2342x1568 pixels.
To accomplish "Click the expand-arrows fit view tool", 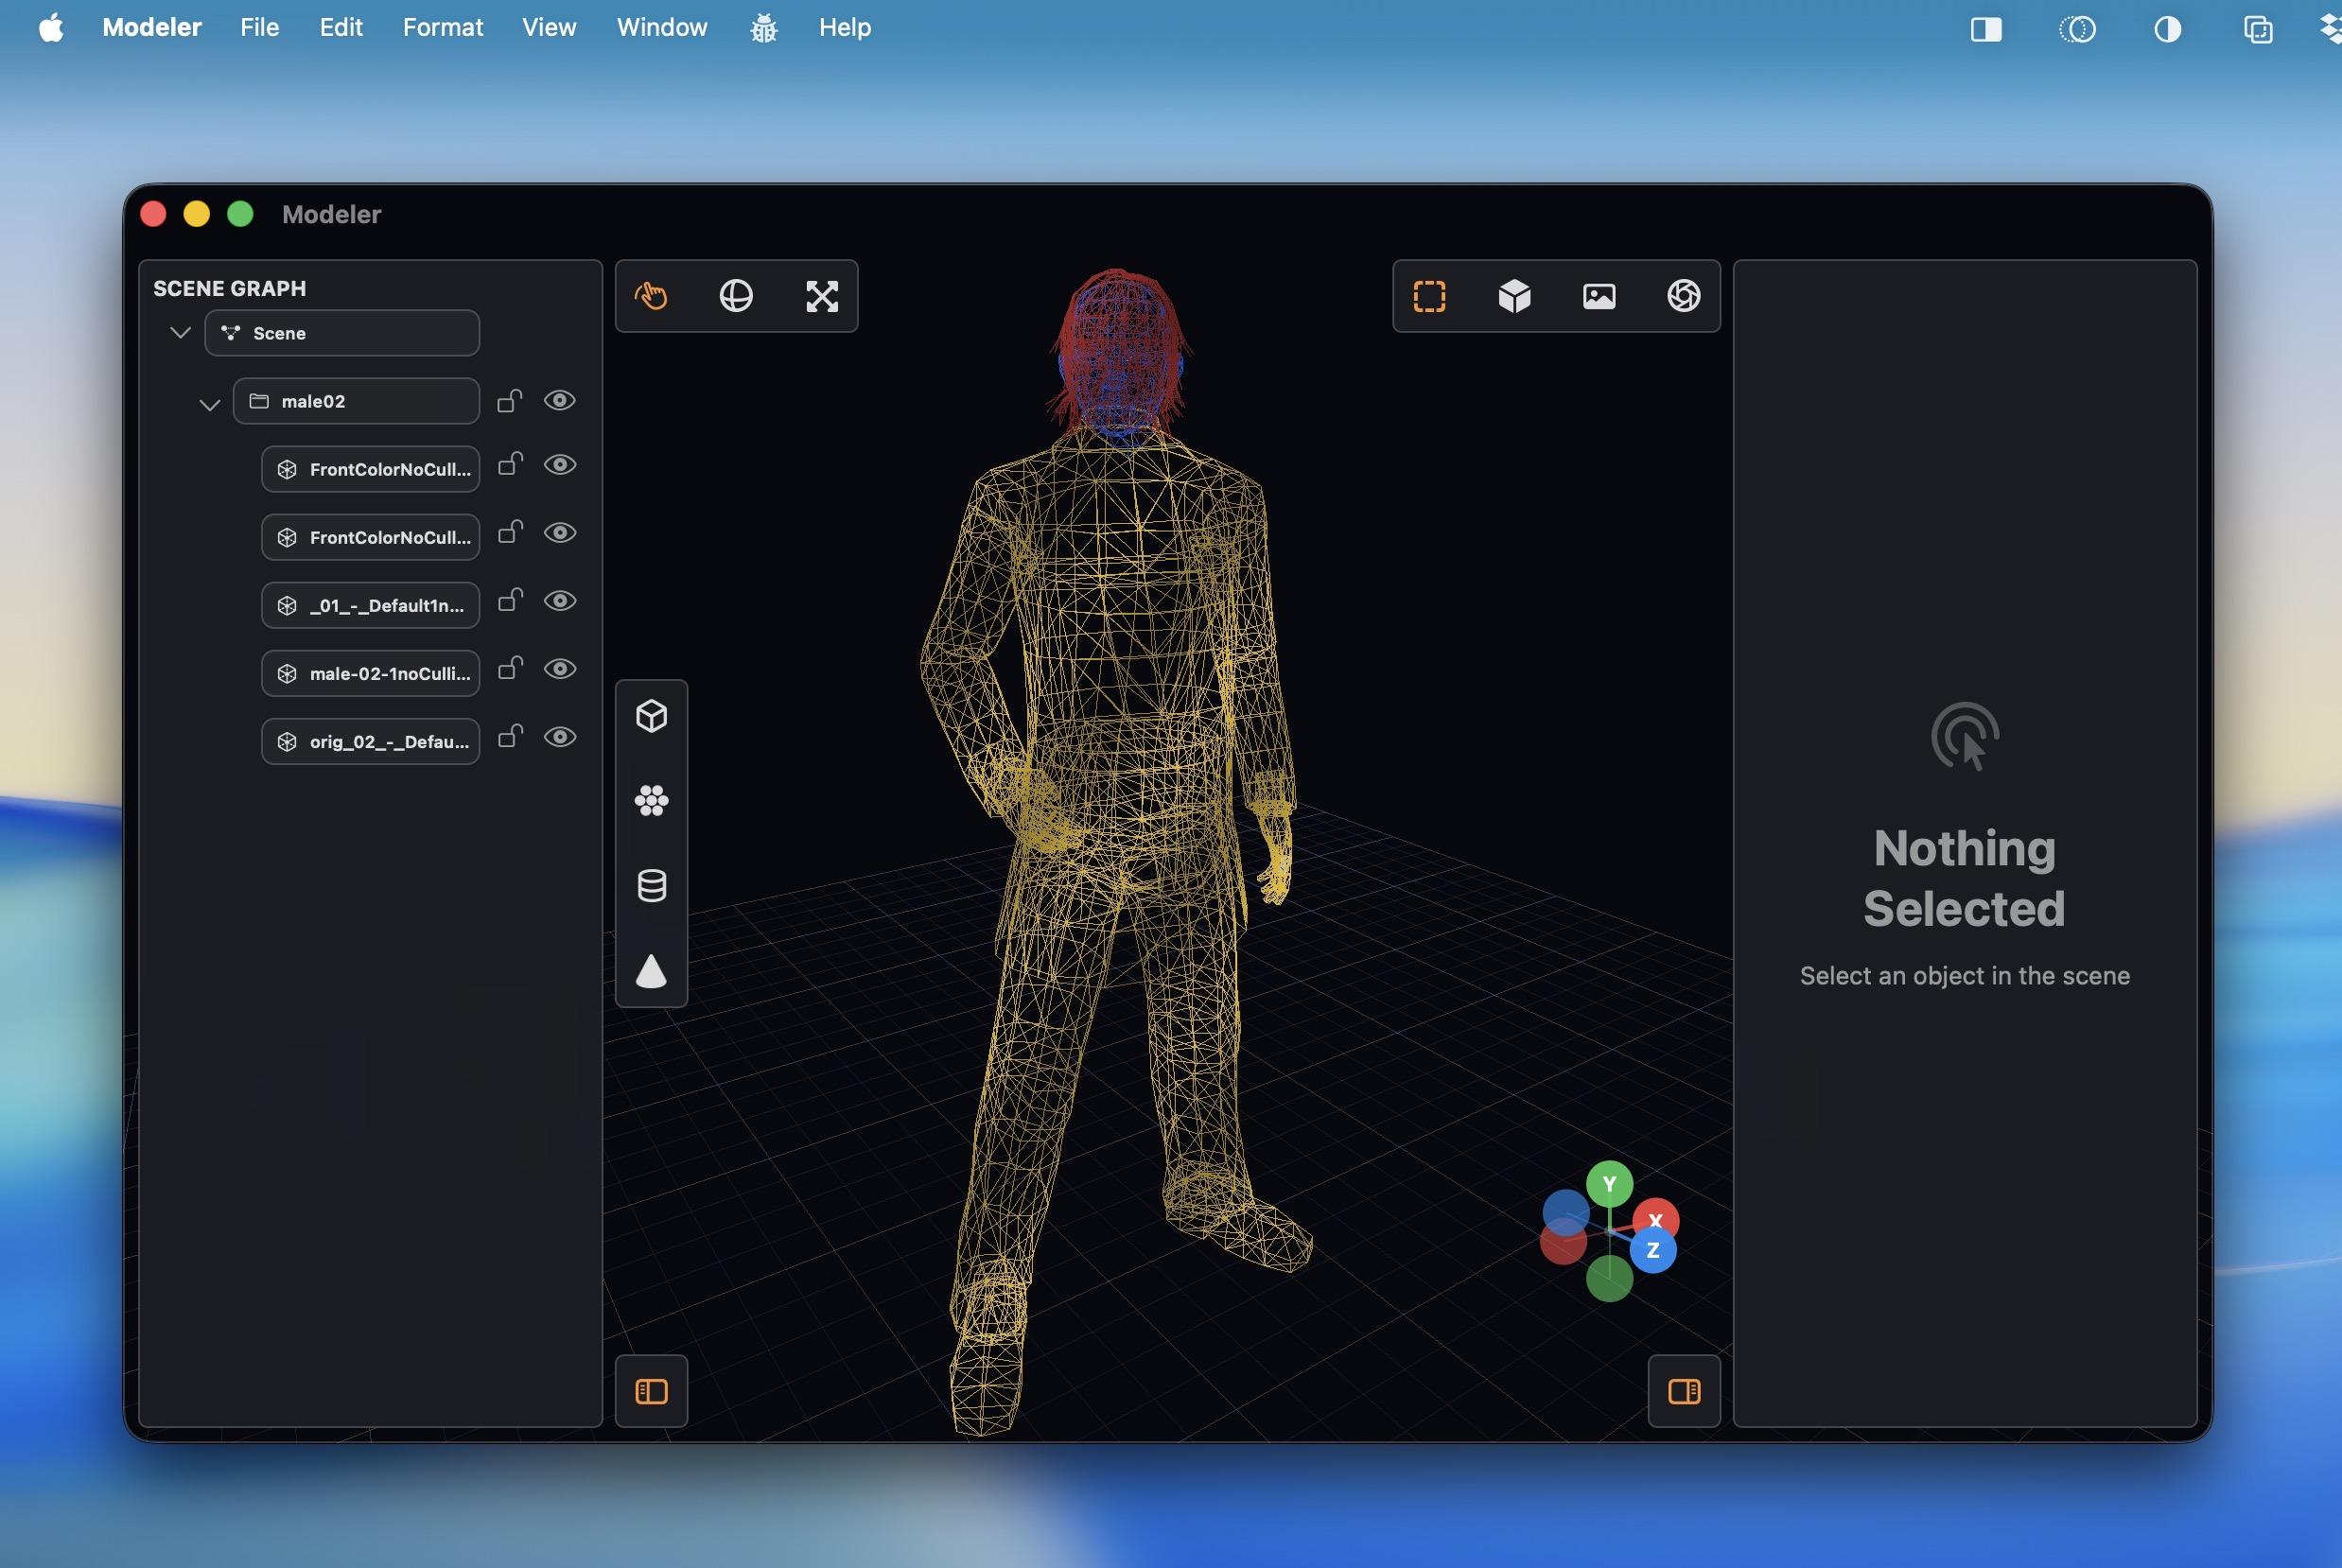I will (x=822, y=296).
